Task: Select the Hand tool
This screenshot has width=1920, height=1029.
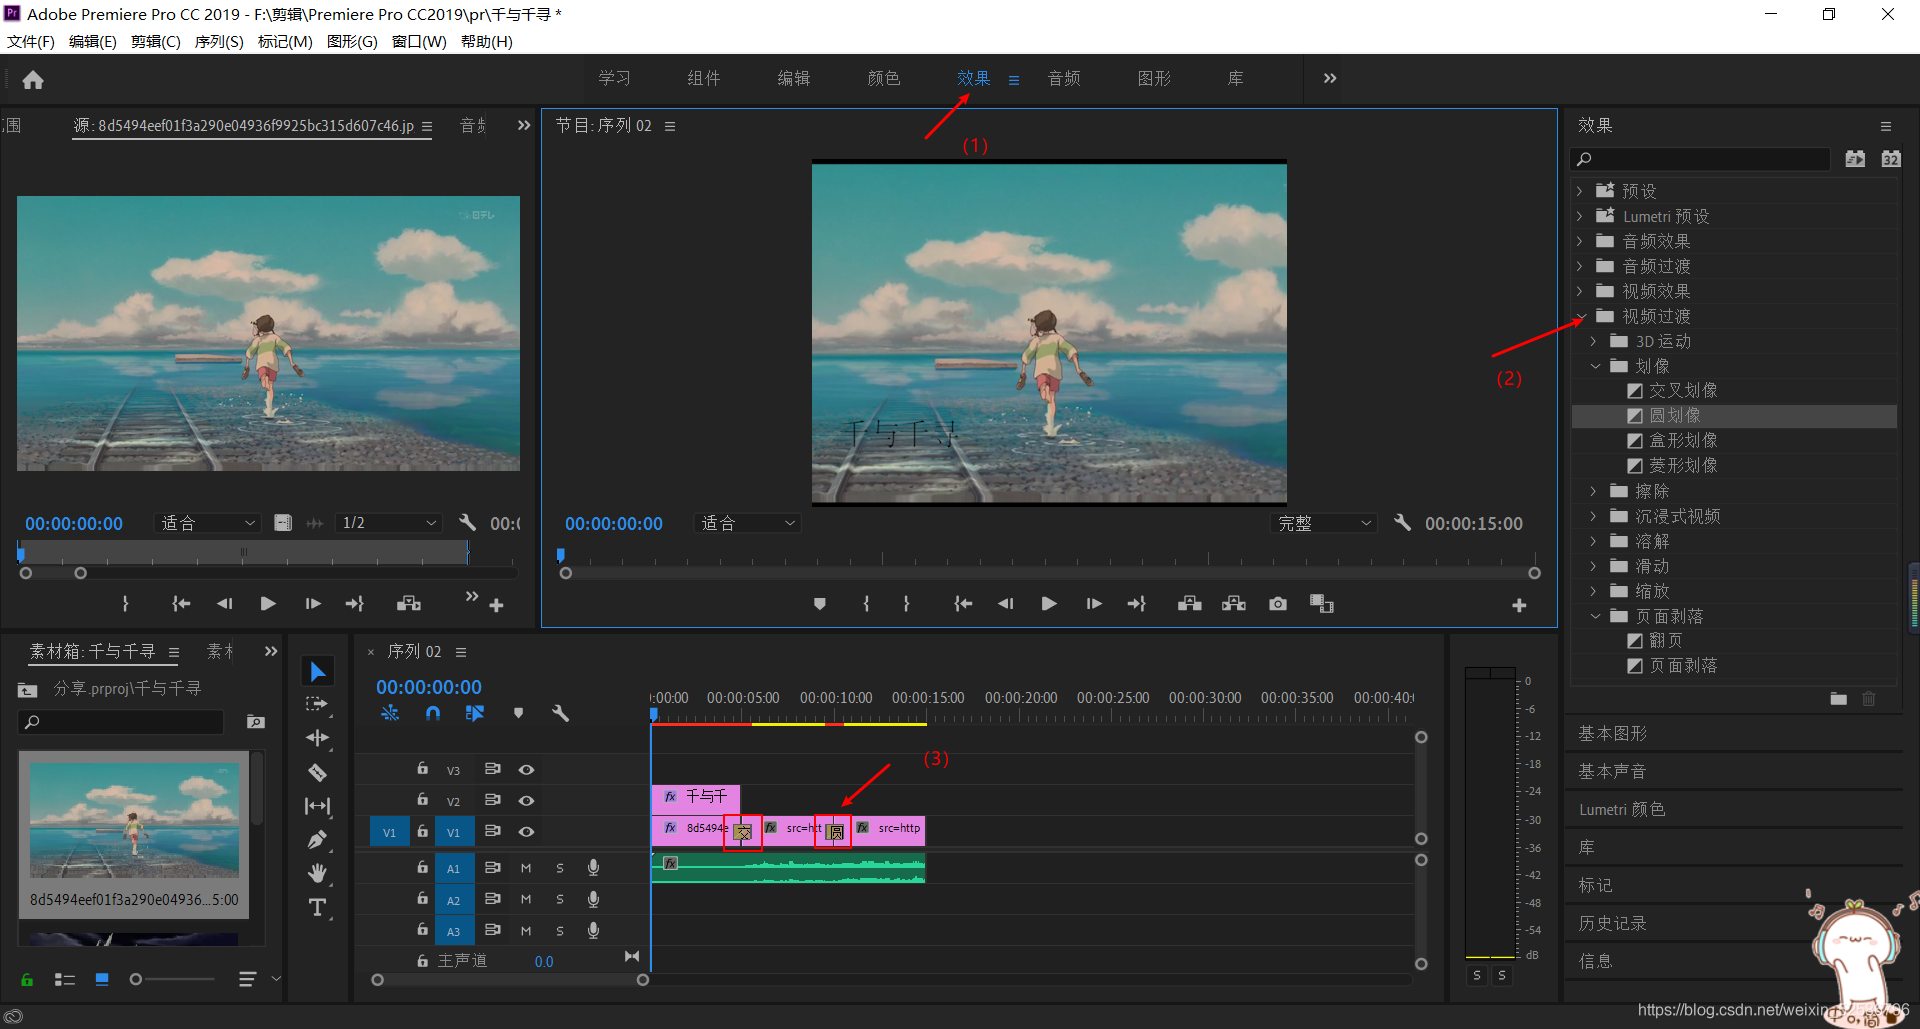Action: click(x=317, y=873)
